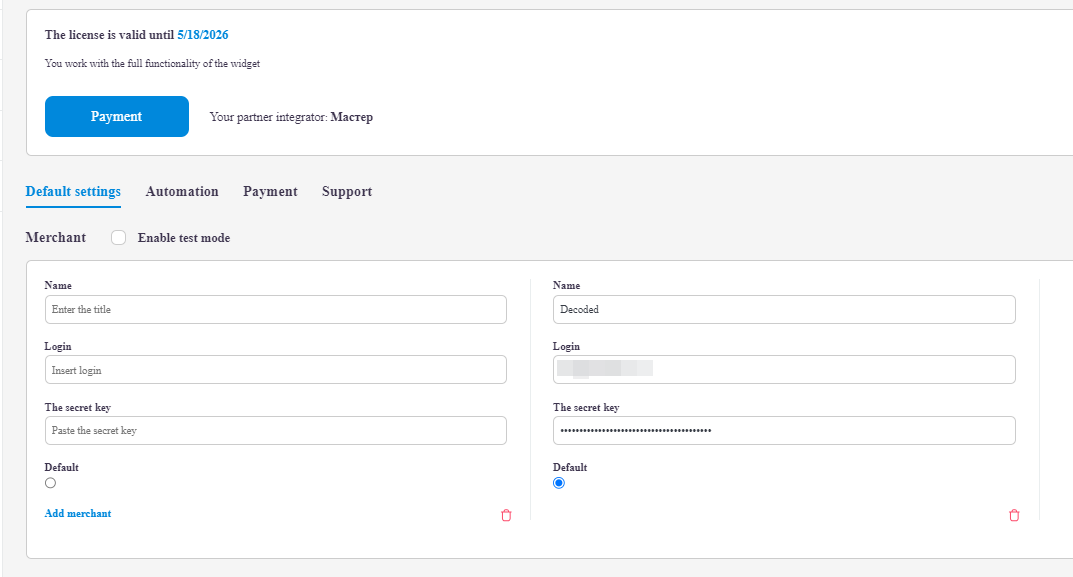Focus the 'Enter the title' name field
This screenshot has height=577, width=1073.
click(x=275, y=310)
